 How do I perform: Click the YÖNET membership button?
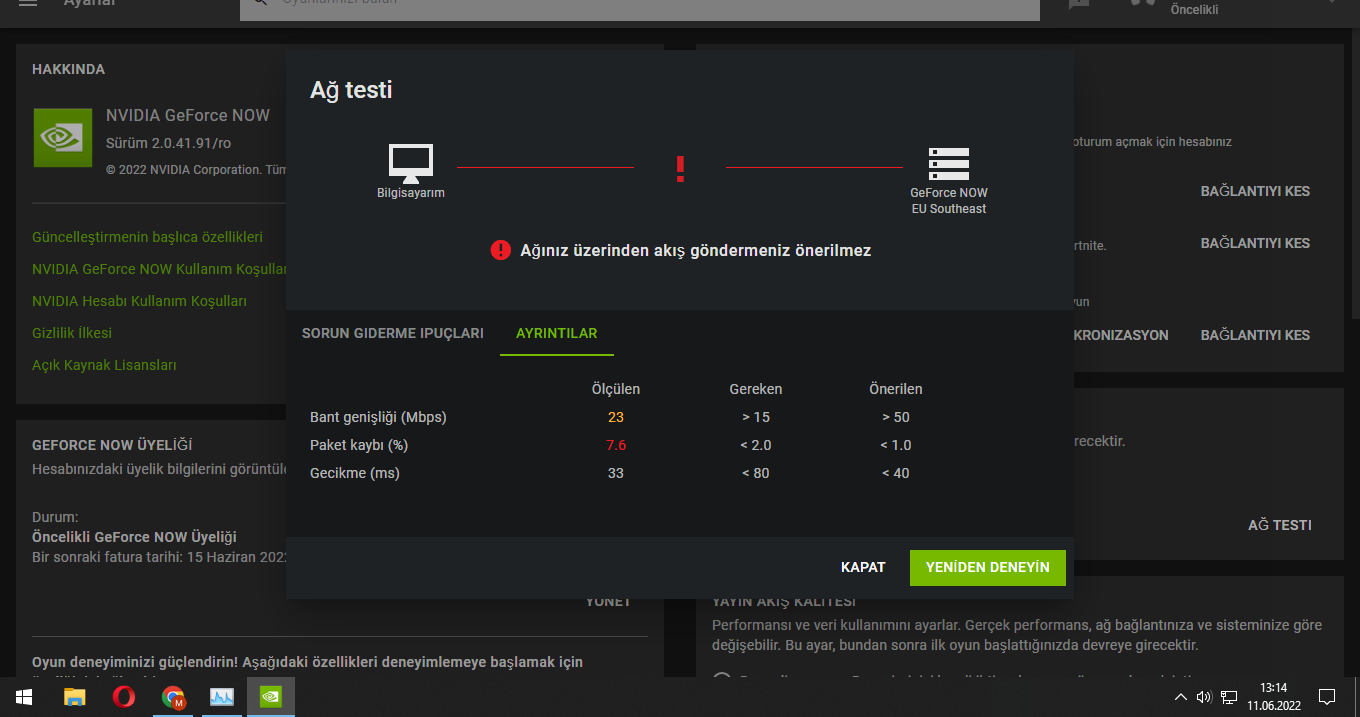pyautogui.click(x=608, y=601)
